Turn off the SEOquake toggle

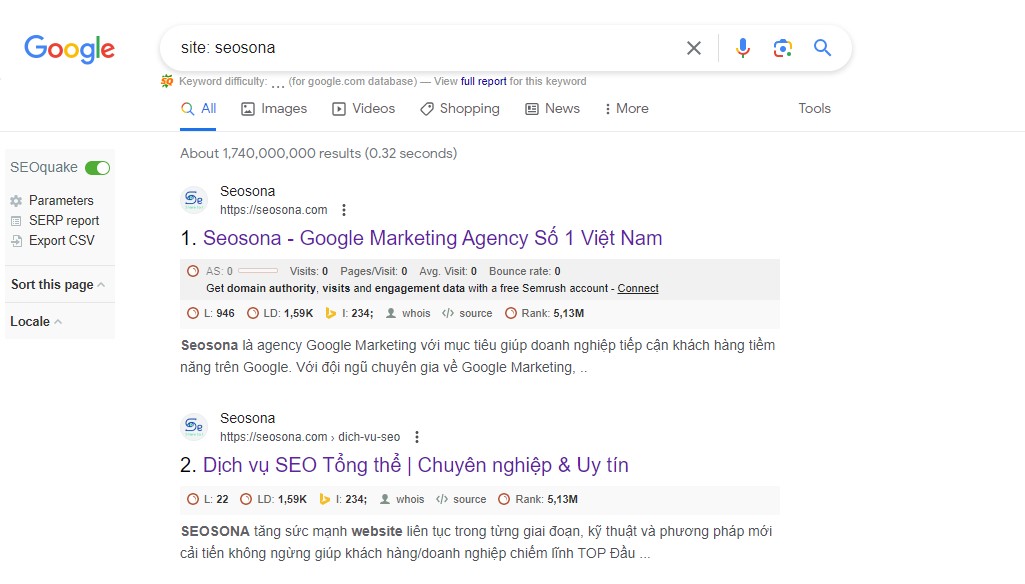pos(97,168)
